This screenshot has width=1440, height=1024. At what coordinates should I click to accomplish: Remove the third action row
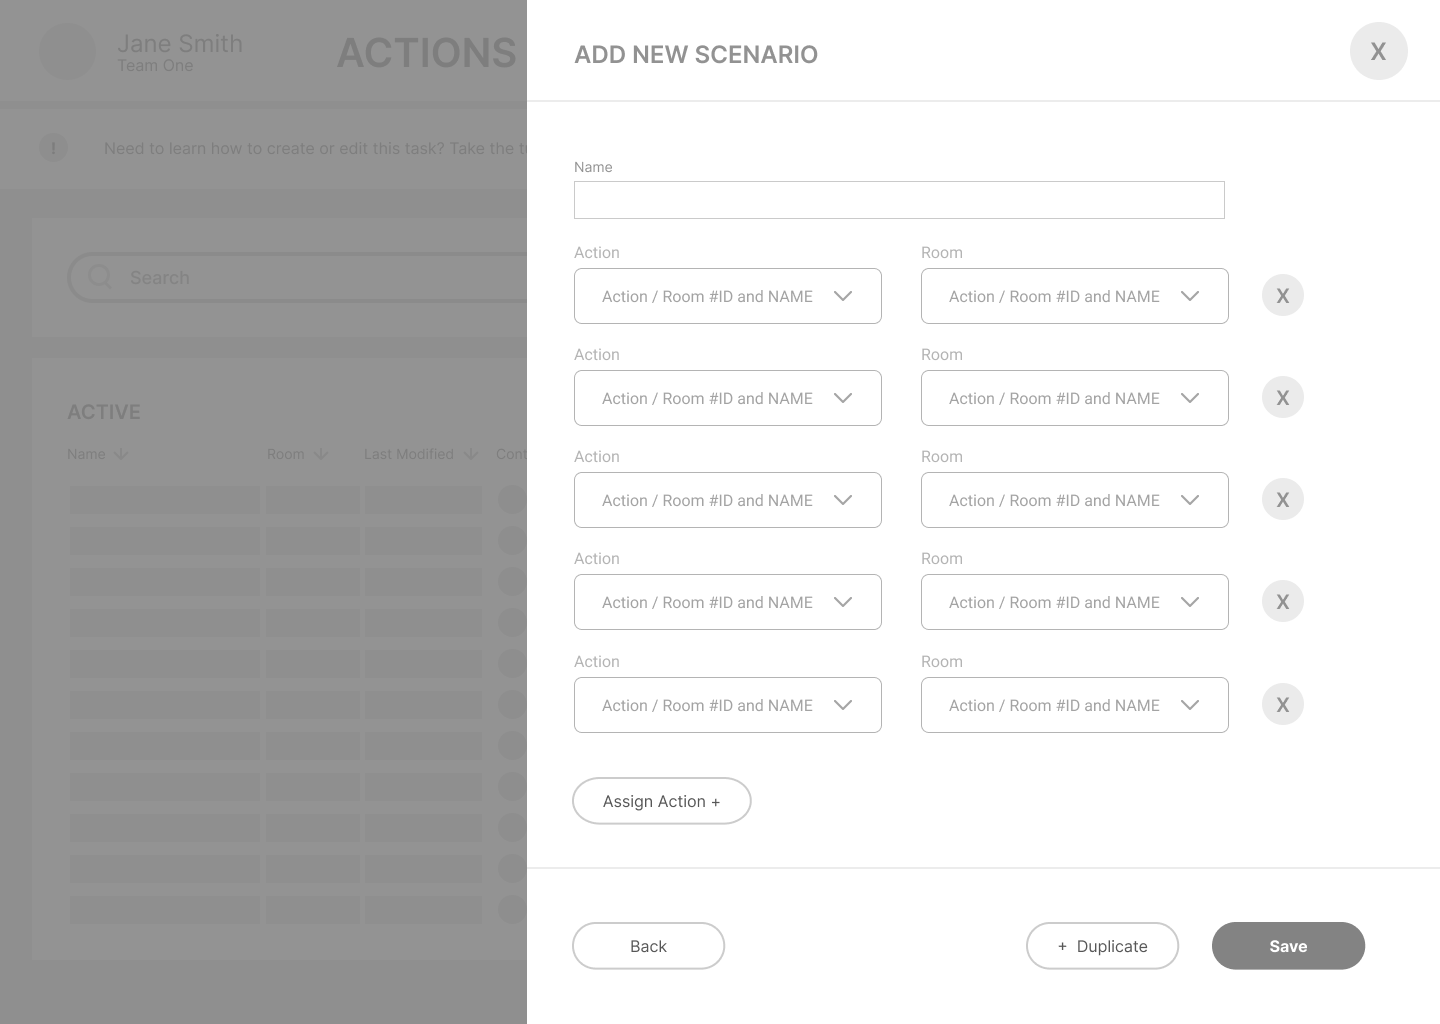[x=1282, y=500]
